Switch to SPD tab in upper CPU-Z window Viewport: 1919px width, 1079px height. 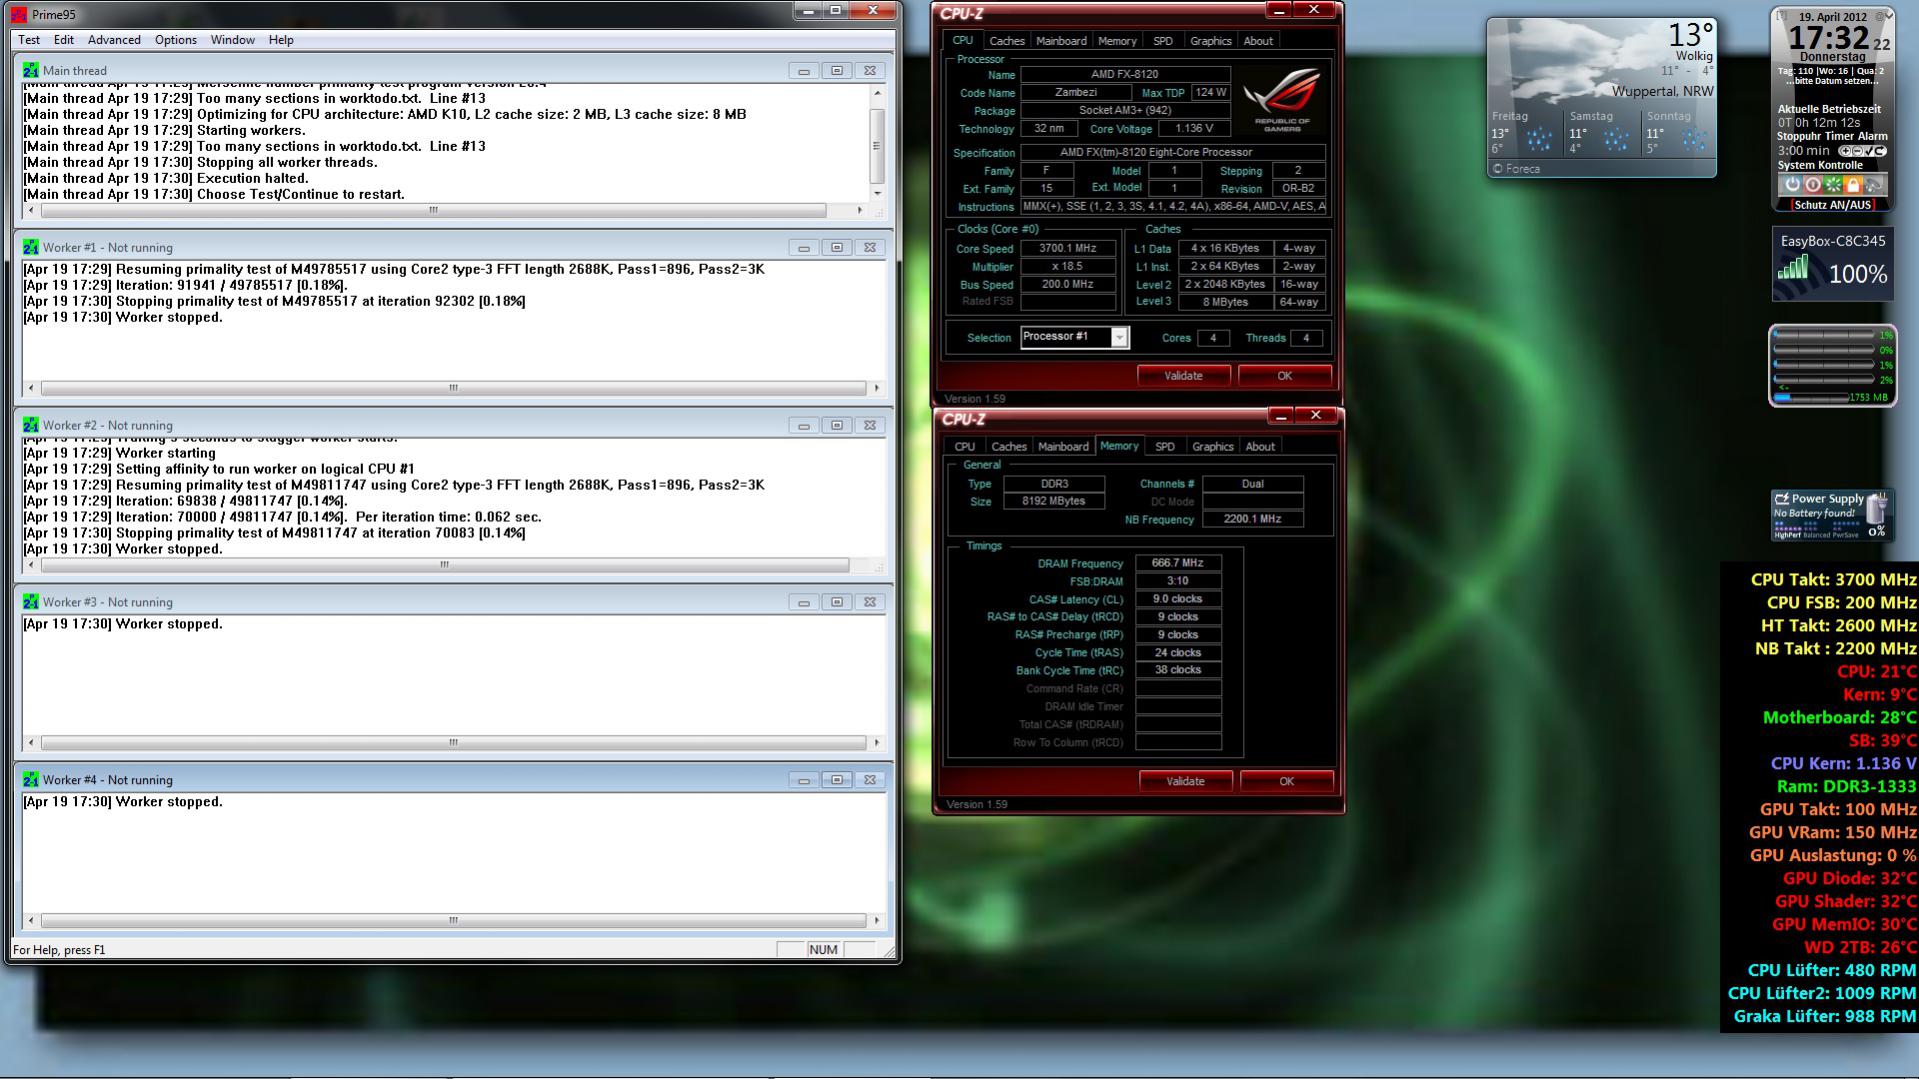[1163, 41]
